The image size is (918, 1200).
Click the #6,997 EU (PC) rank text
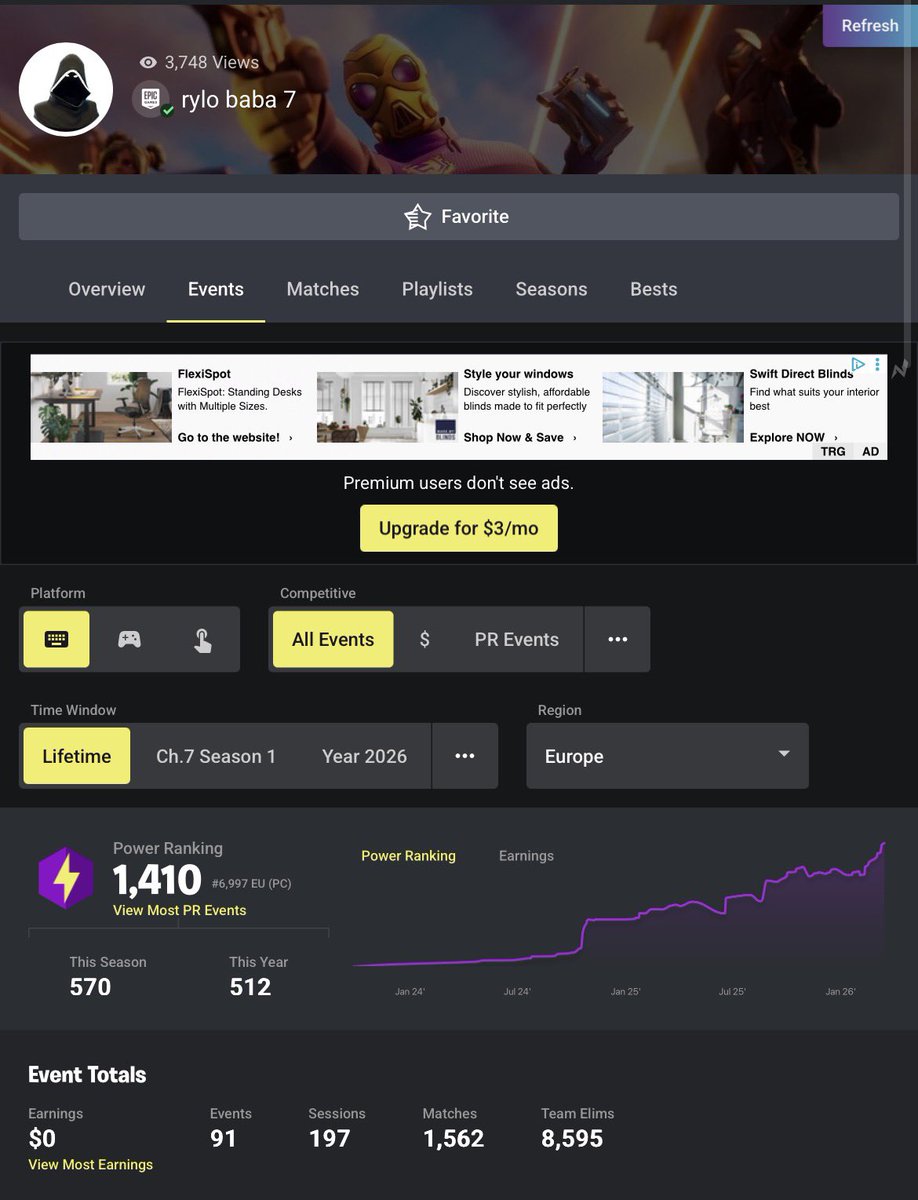252,884
